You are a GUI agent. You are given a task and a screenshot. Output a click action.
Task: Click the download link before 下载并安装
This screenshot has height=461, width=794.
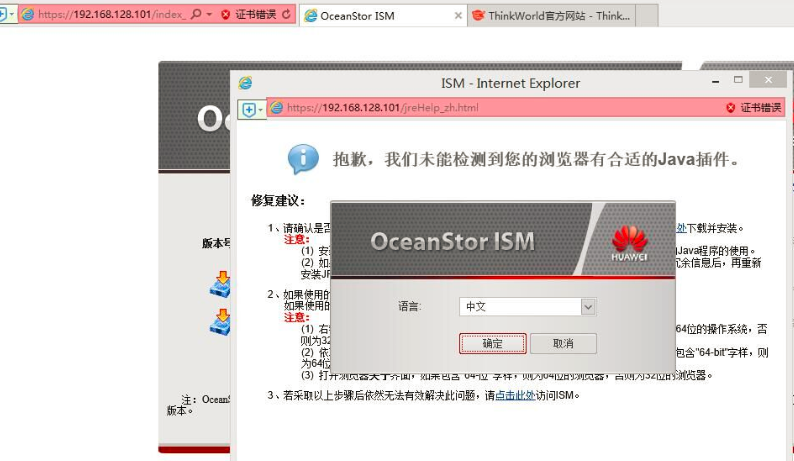[x=681, y=228]
